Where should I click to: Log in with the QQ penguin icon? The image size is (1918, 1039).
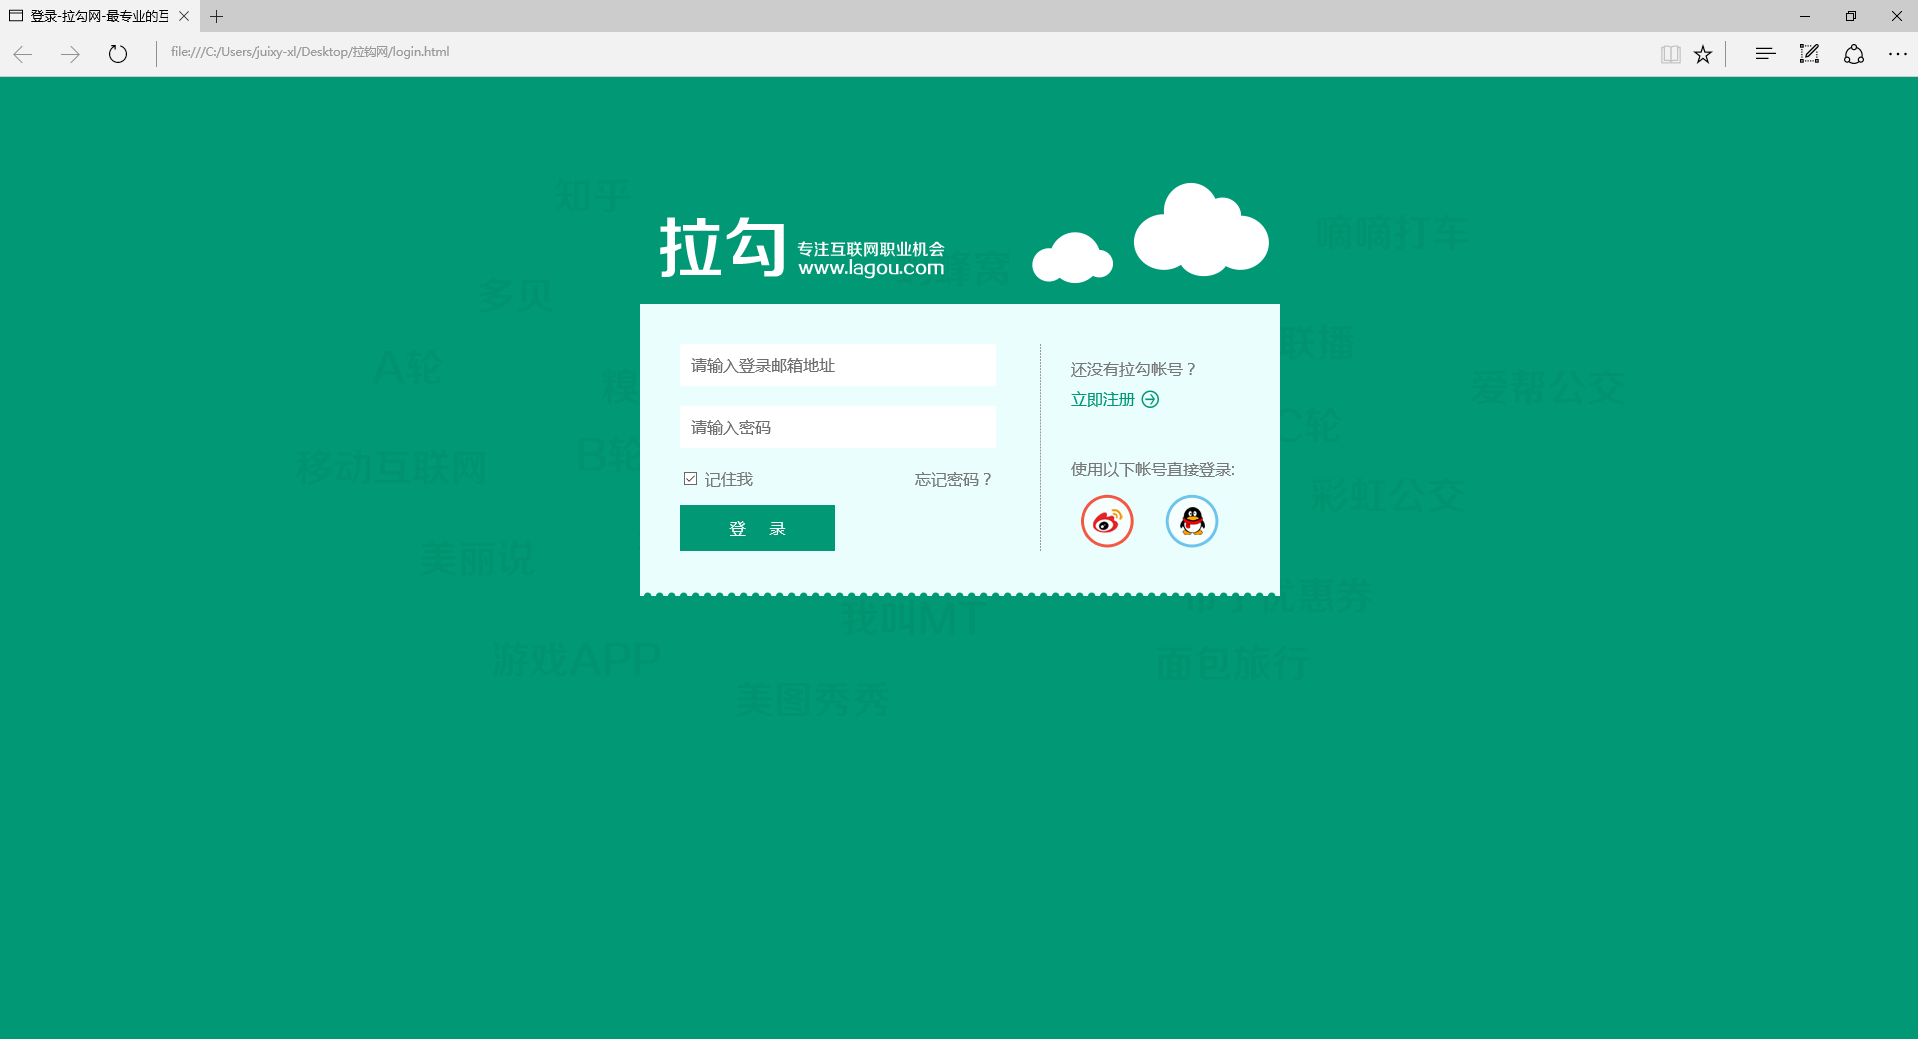tap(1192, 521)
